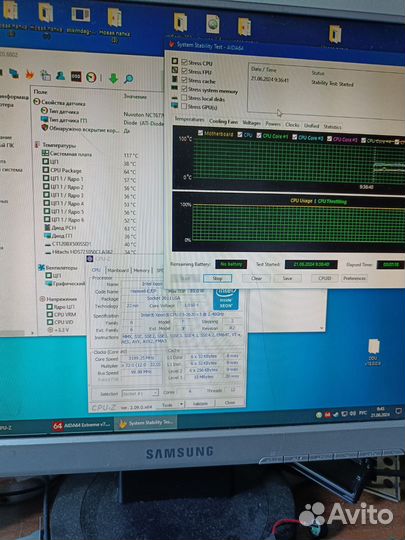Enable the Stress GPU(s) checkbox
Screen dimensions: 405x540
click(x=184, y=106)
